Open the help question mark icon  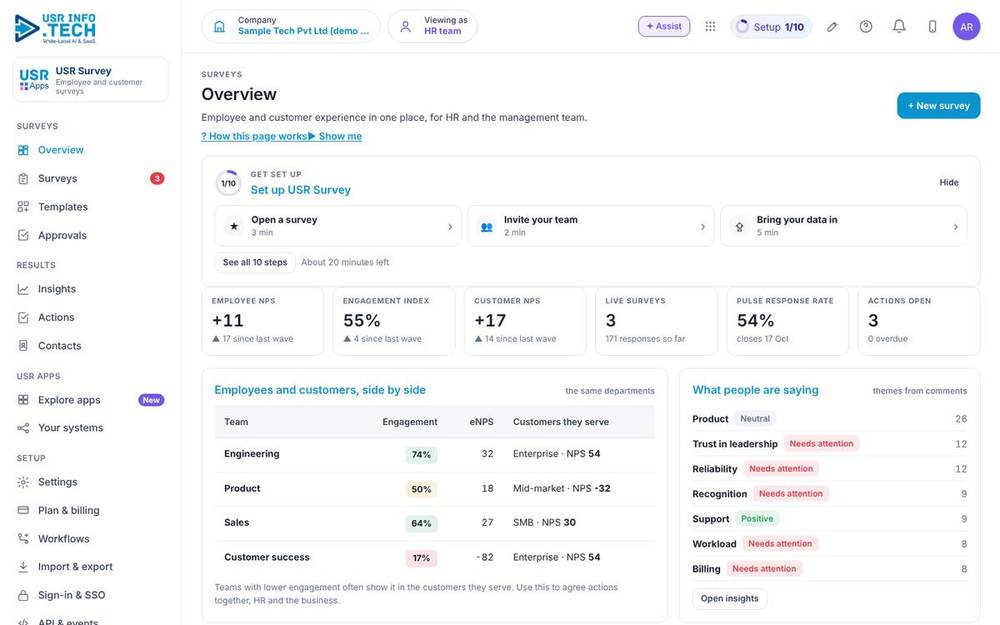pyautogui.click(x=865, y=26)
